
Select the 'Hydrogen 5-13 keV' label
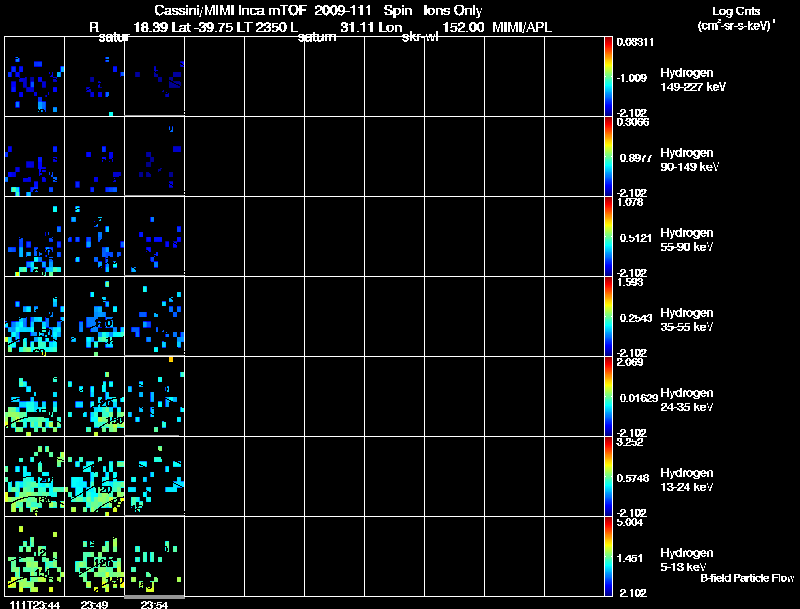tap(687, 560)
